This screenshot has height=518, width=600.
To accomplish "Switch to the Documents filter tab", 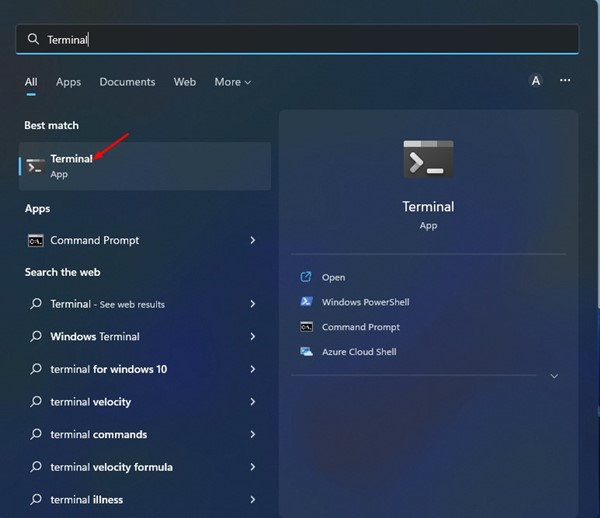I will 127,82.
